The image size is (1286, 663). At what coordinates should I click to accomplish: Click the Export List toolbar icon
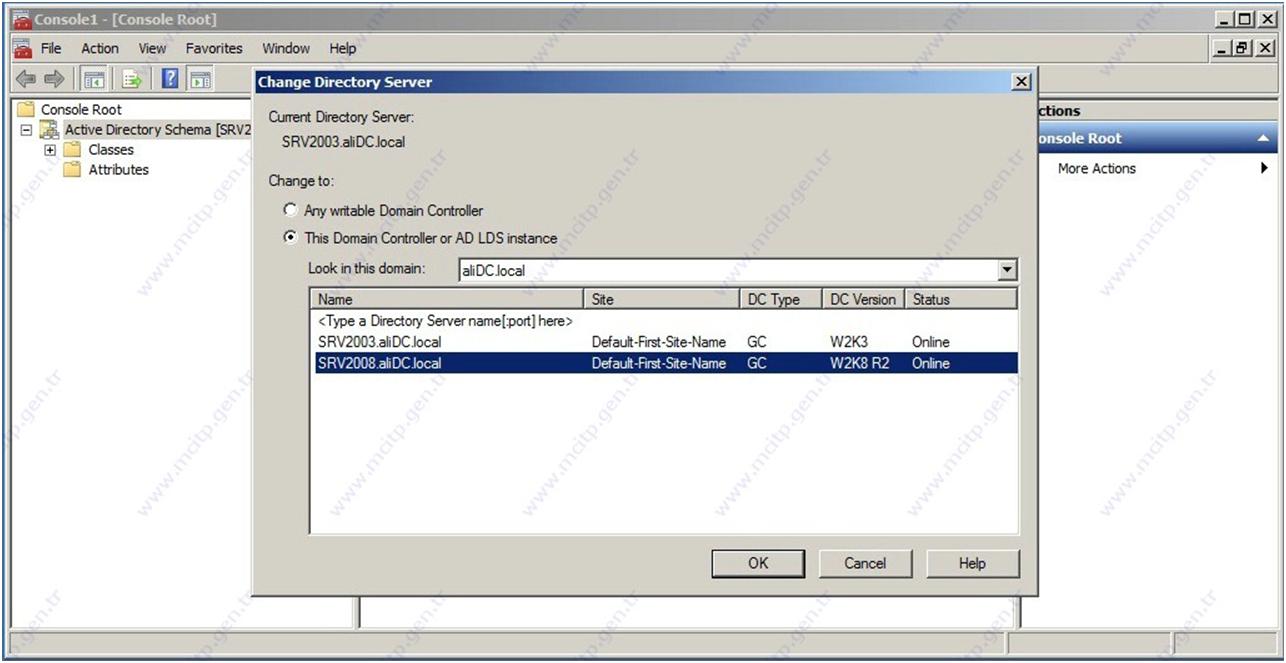pyautogui.click(x=131, y=79)
